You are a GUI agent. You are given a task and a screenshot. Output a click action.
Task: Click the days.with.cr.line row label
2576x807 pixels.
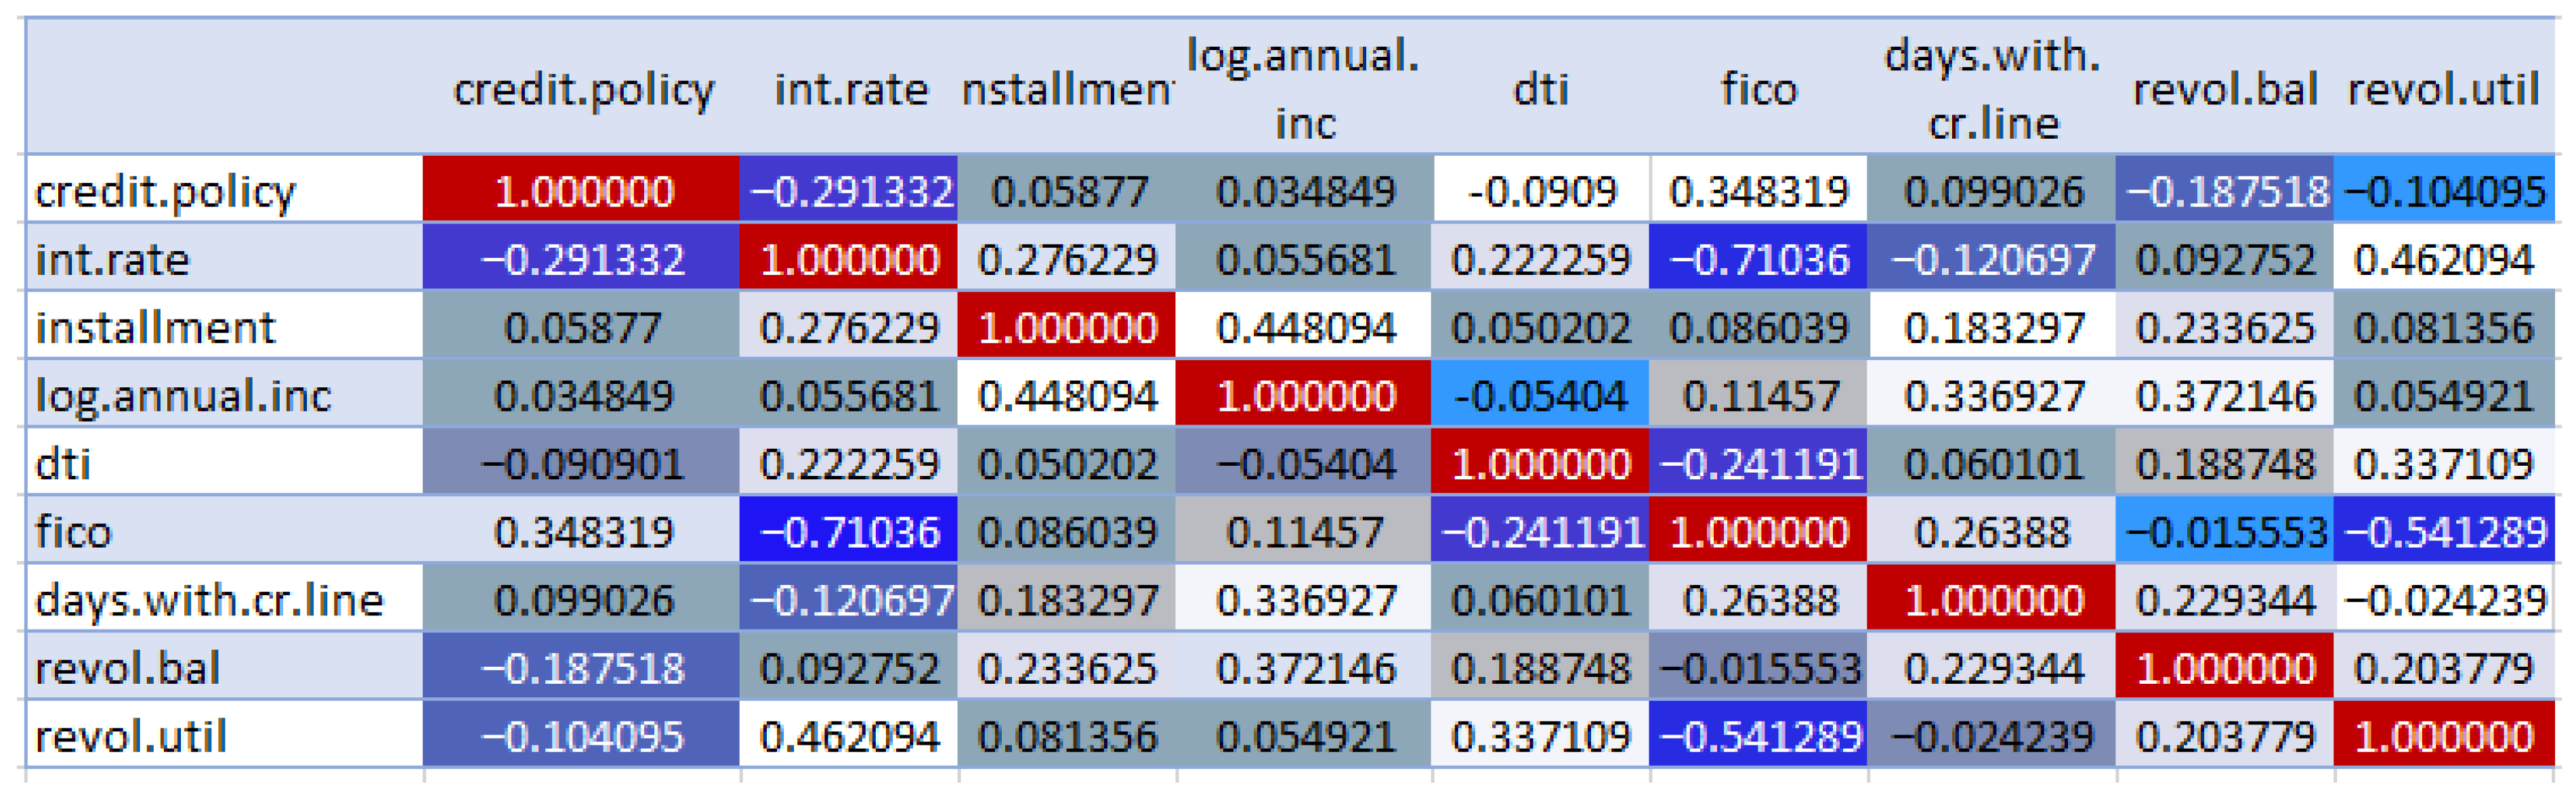click(x=209, y=600)
